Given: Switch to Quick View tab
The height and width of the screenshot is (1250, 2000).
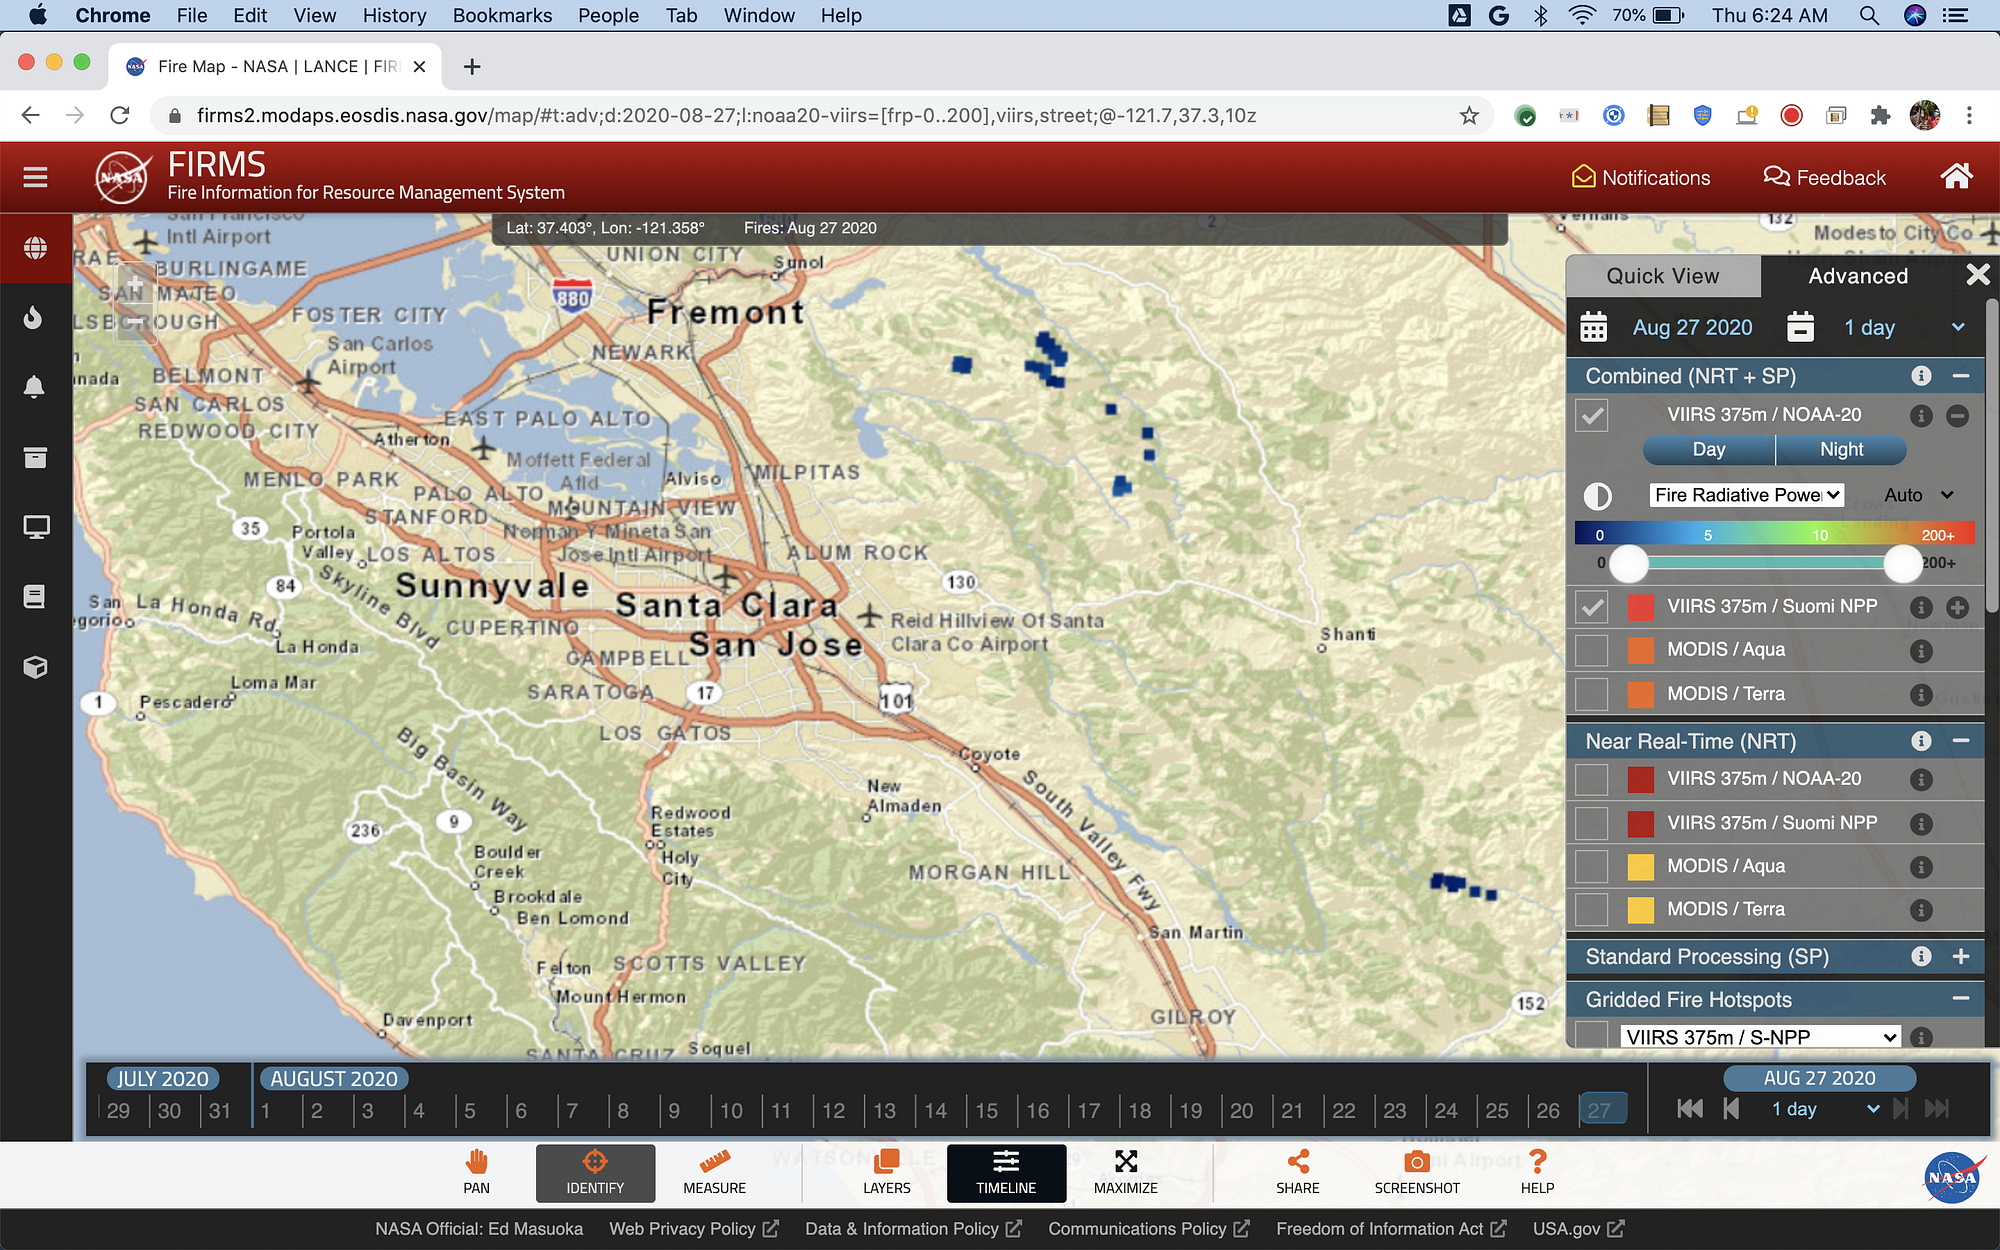Looking at the screenshot, I should click(1662, 276).
